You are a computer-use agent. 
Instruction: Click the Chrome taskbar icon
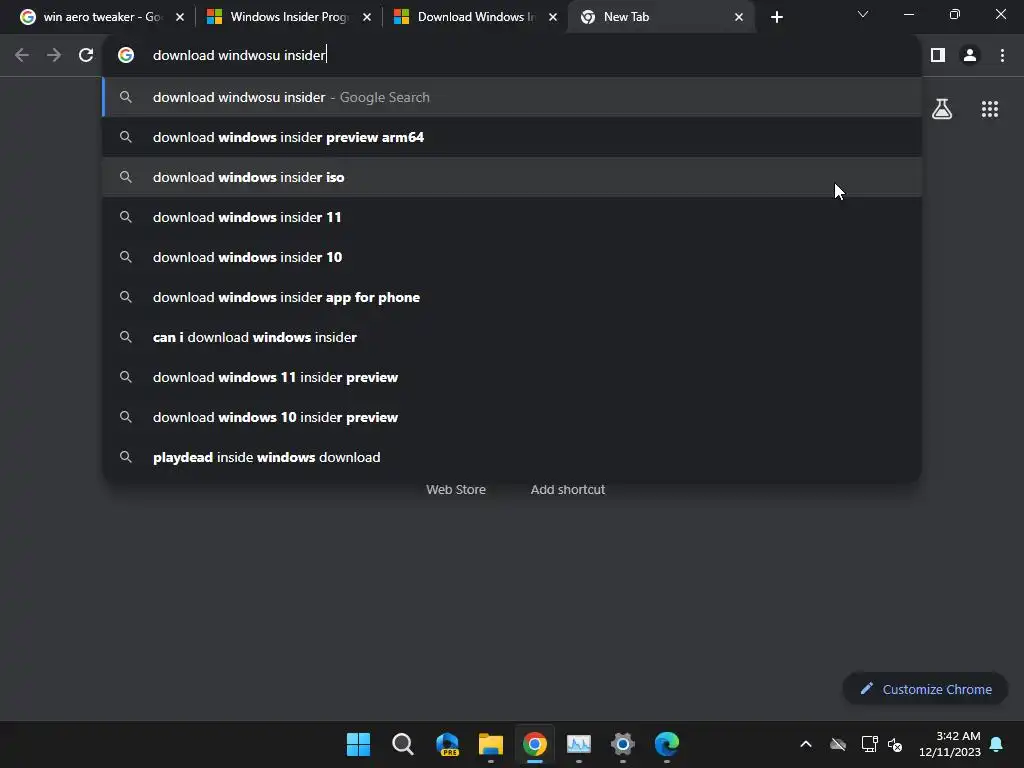[x=534, y=744]
